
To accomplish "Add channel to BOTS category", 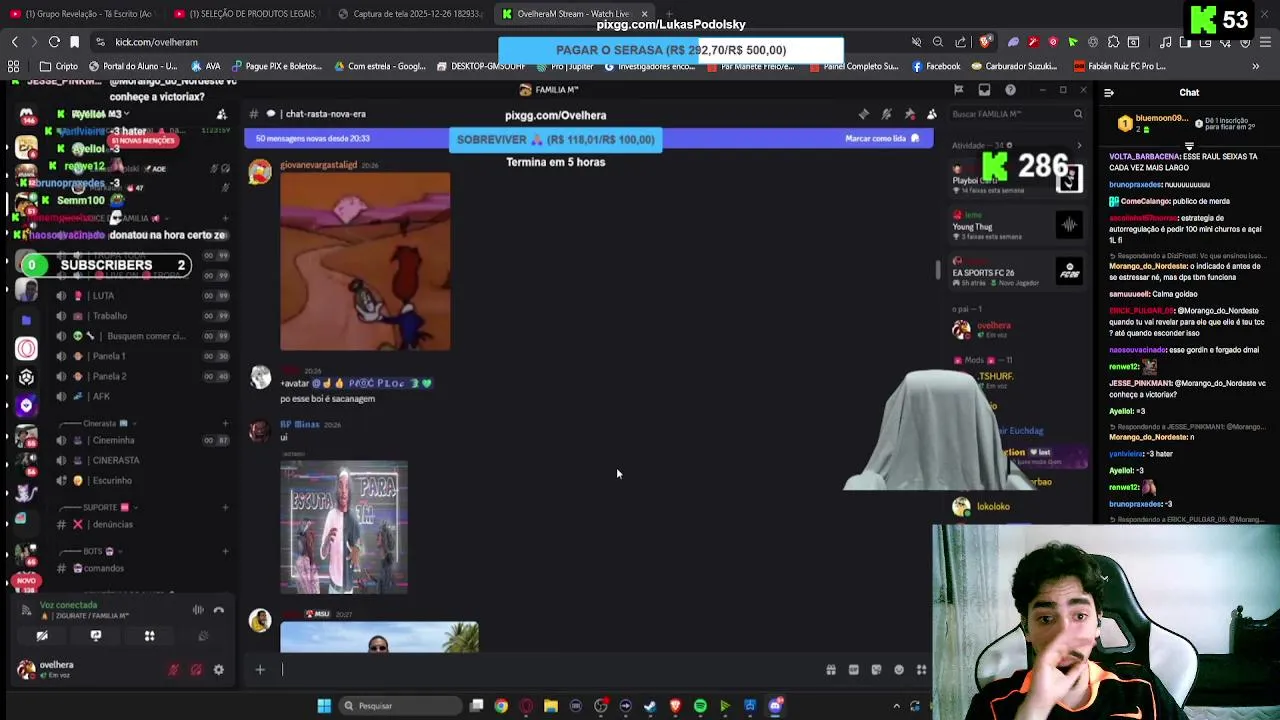I will point(225,551).
